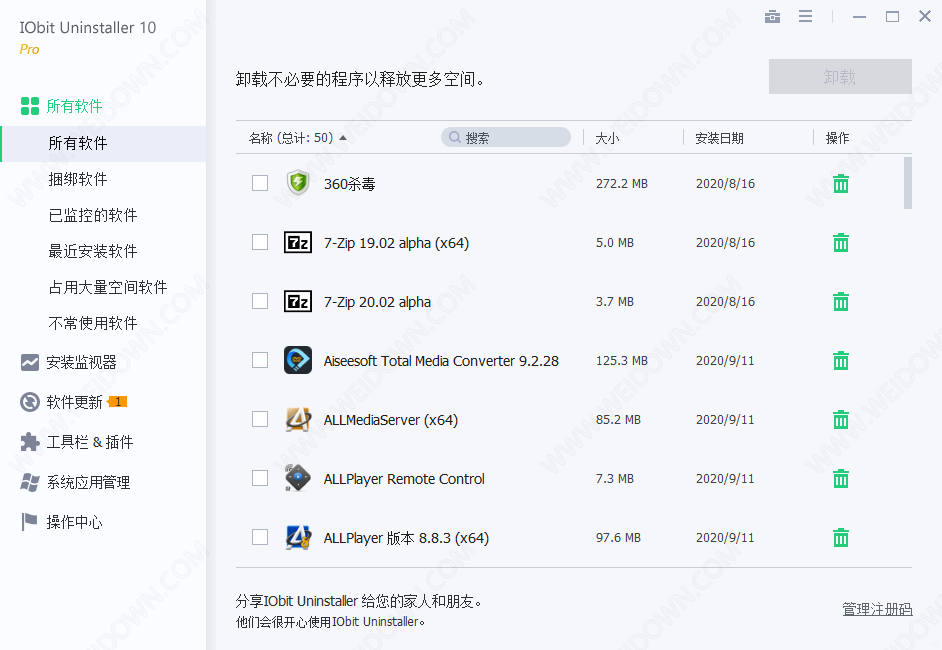Click the 7-Zip 20.02 alpha program icon
Image resolution: width=942 pixels, height=650 pixels.
pos(298,301)
